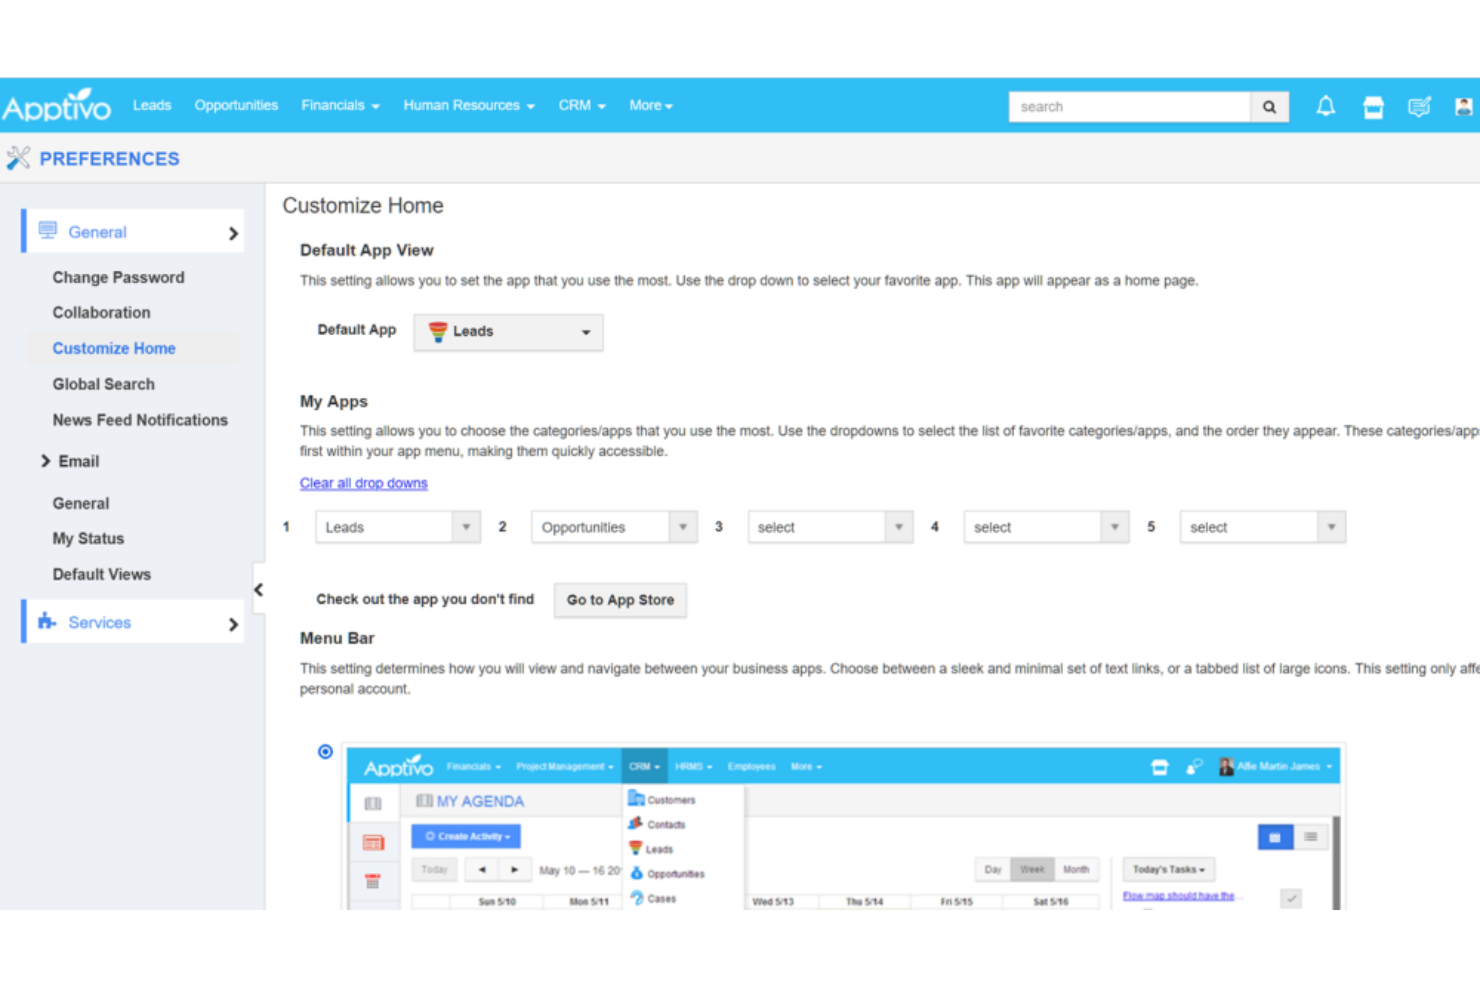This screenshot has width=1480, height=987.
Task: Open the notifications bell icon
Action: 1325,106
